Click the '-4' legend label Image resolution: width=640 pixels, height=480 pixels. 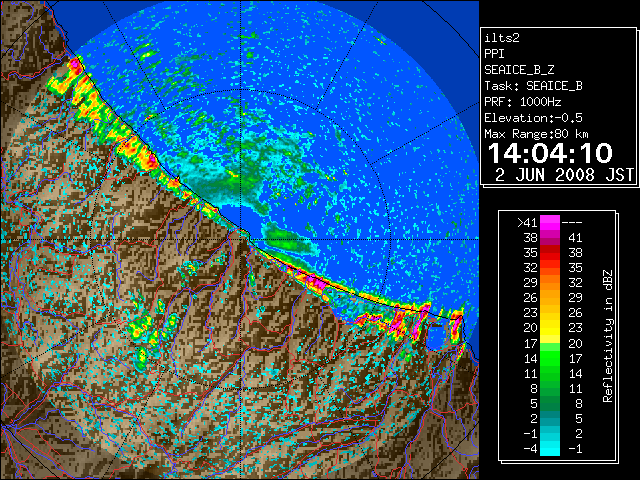tap(530, 449)
